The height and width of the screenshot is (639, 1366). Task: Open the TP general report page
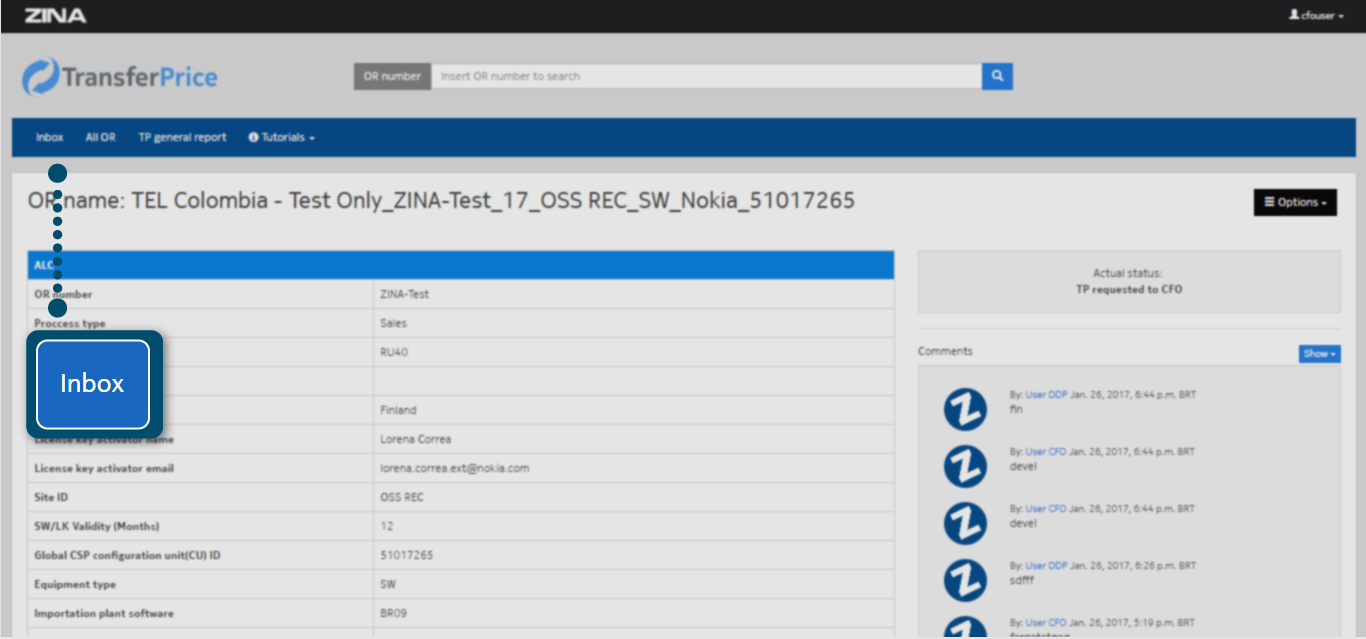(182, 138)
